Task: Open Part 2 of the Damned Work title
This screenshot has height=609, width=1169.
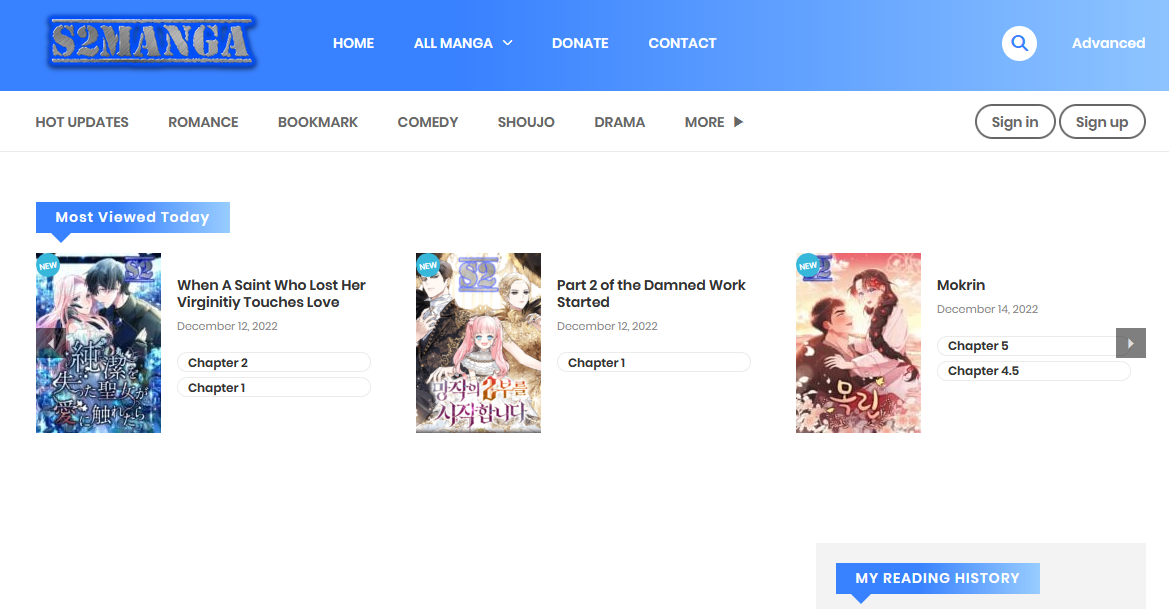Action: point(651,293)
